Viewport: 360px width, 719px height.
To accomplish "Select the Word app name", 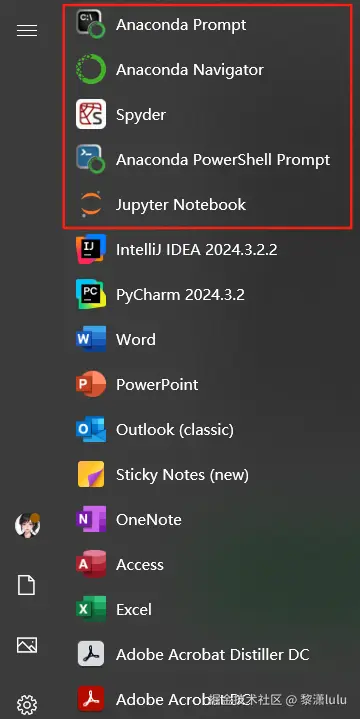I will coord(136,339).
